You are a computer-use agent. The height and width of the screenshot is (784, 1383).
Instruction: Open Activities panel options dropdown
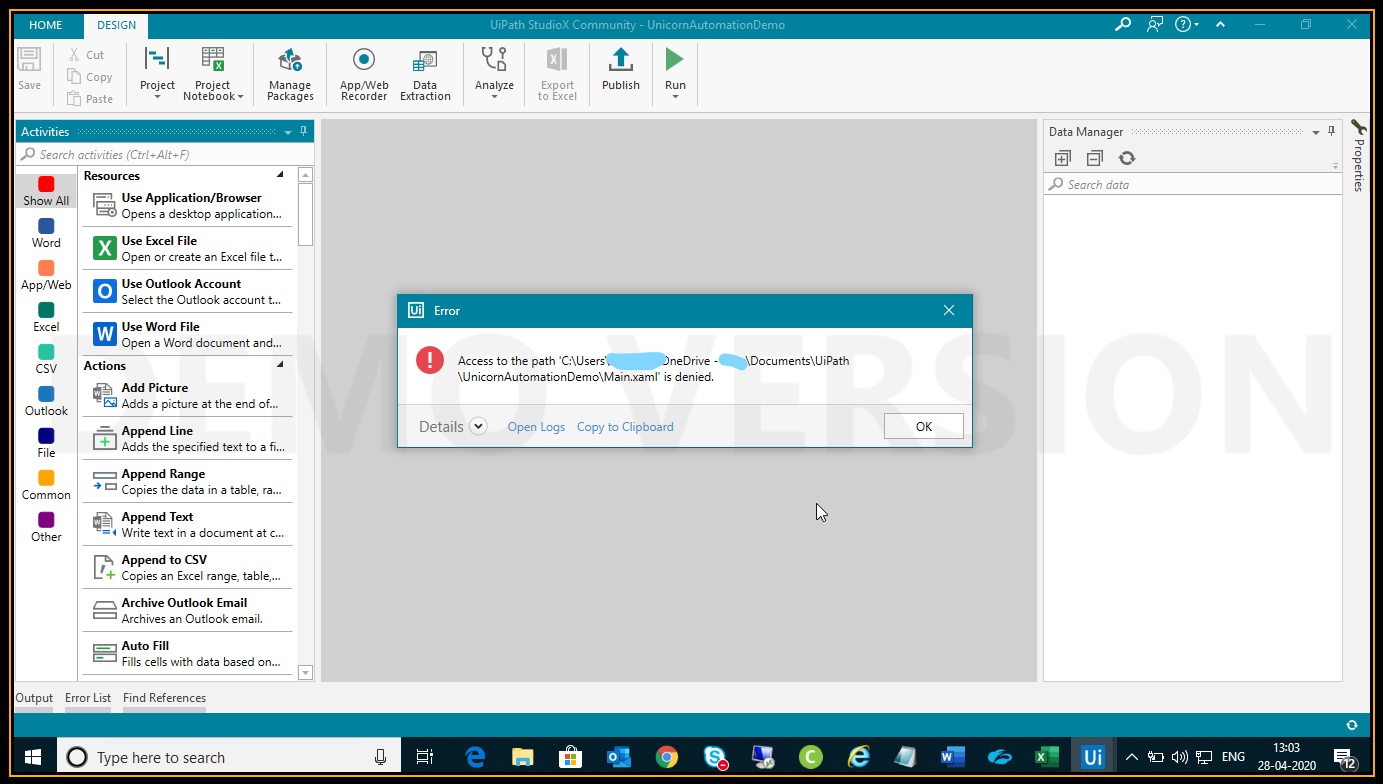pos(287,132)
